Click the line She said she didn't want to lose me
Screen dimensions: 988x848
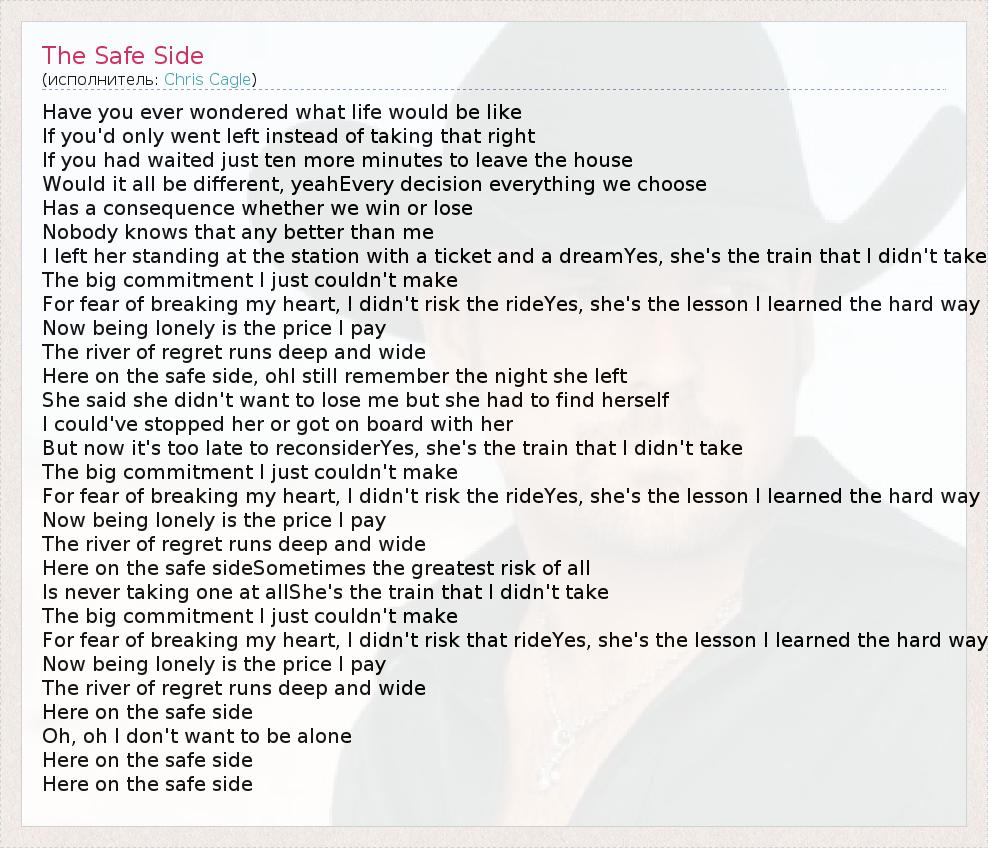pos(355,400)
